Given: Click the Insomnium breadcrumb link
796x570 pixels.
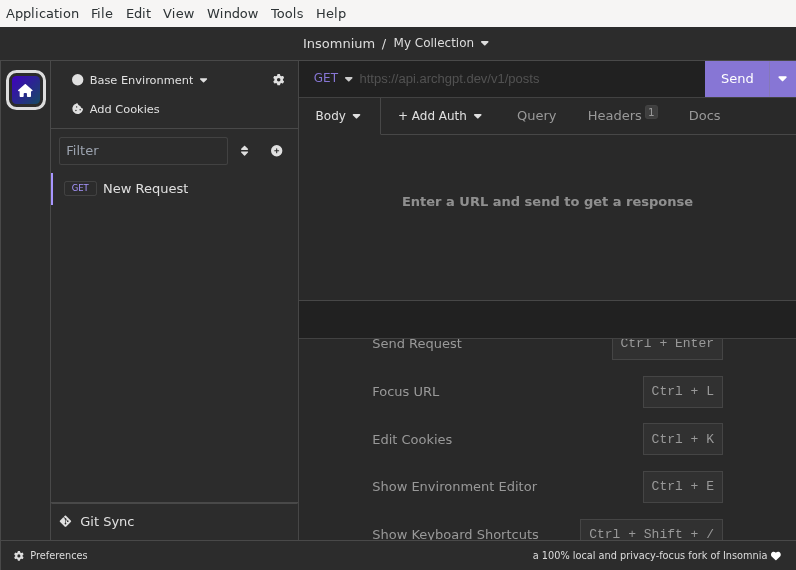Looking at the screenshot, I should pyautogui.click(x=339, y=44).
